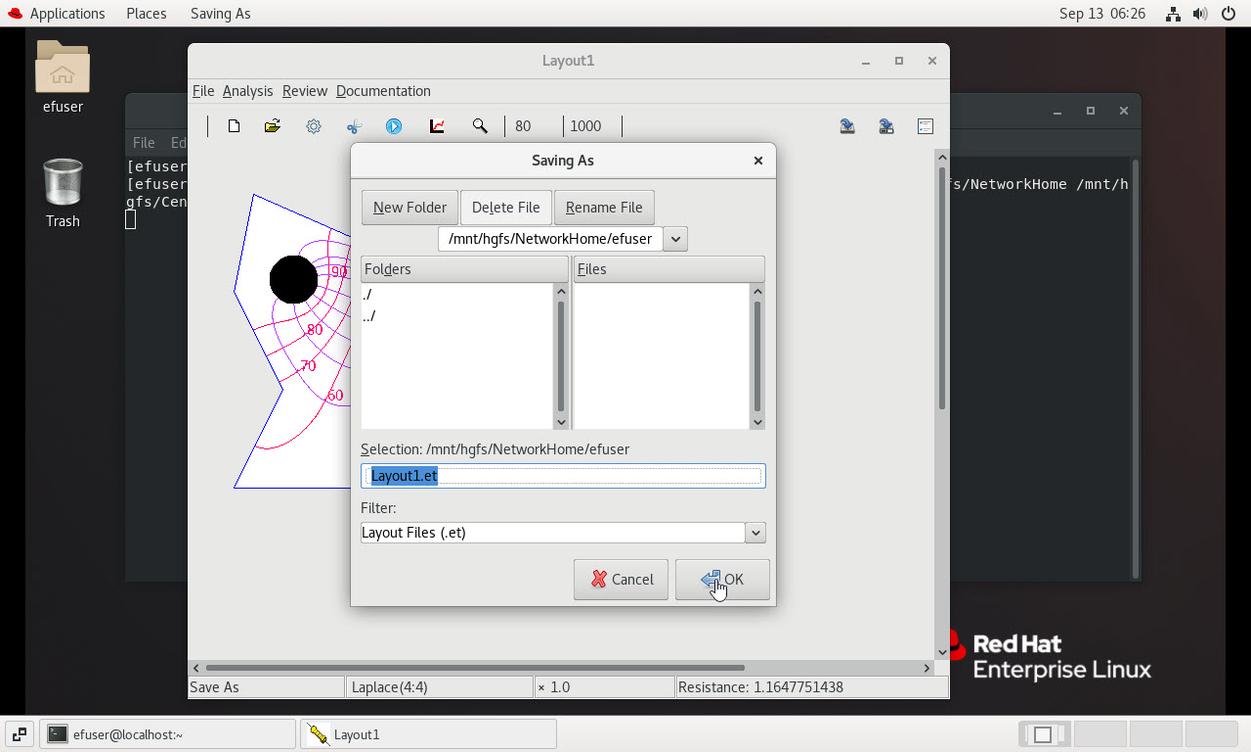Select the magnifying glass zoom tool

(x=480, y=126)
